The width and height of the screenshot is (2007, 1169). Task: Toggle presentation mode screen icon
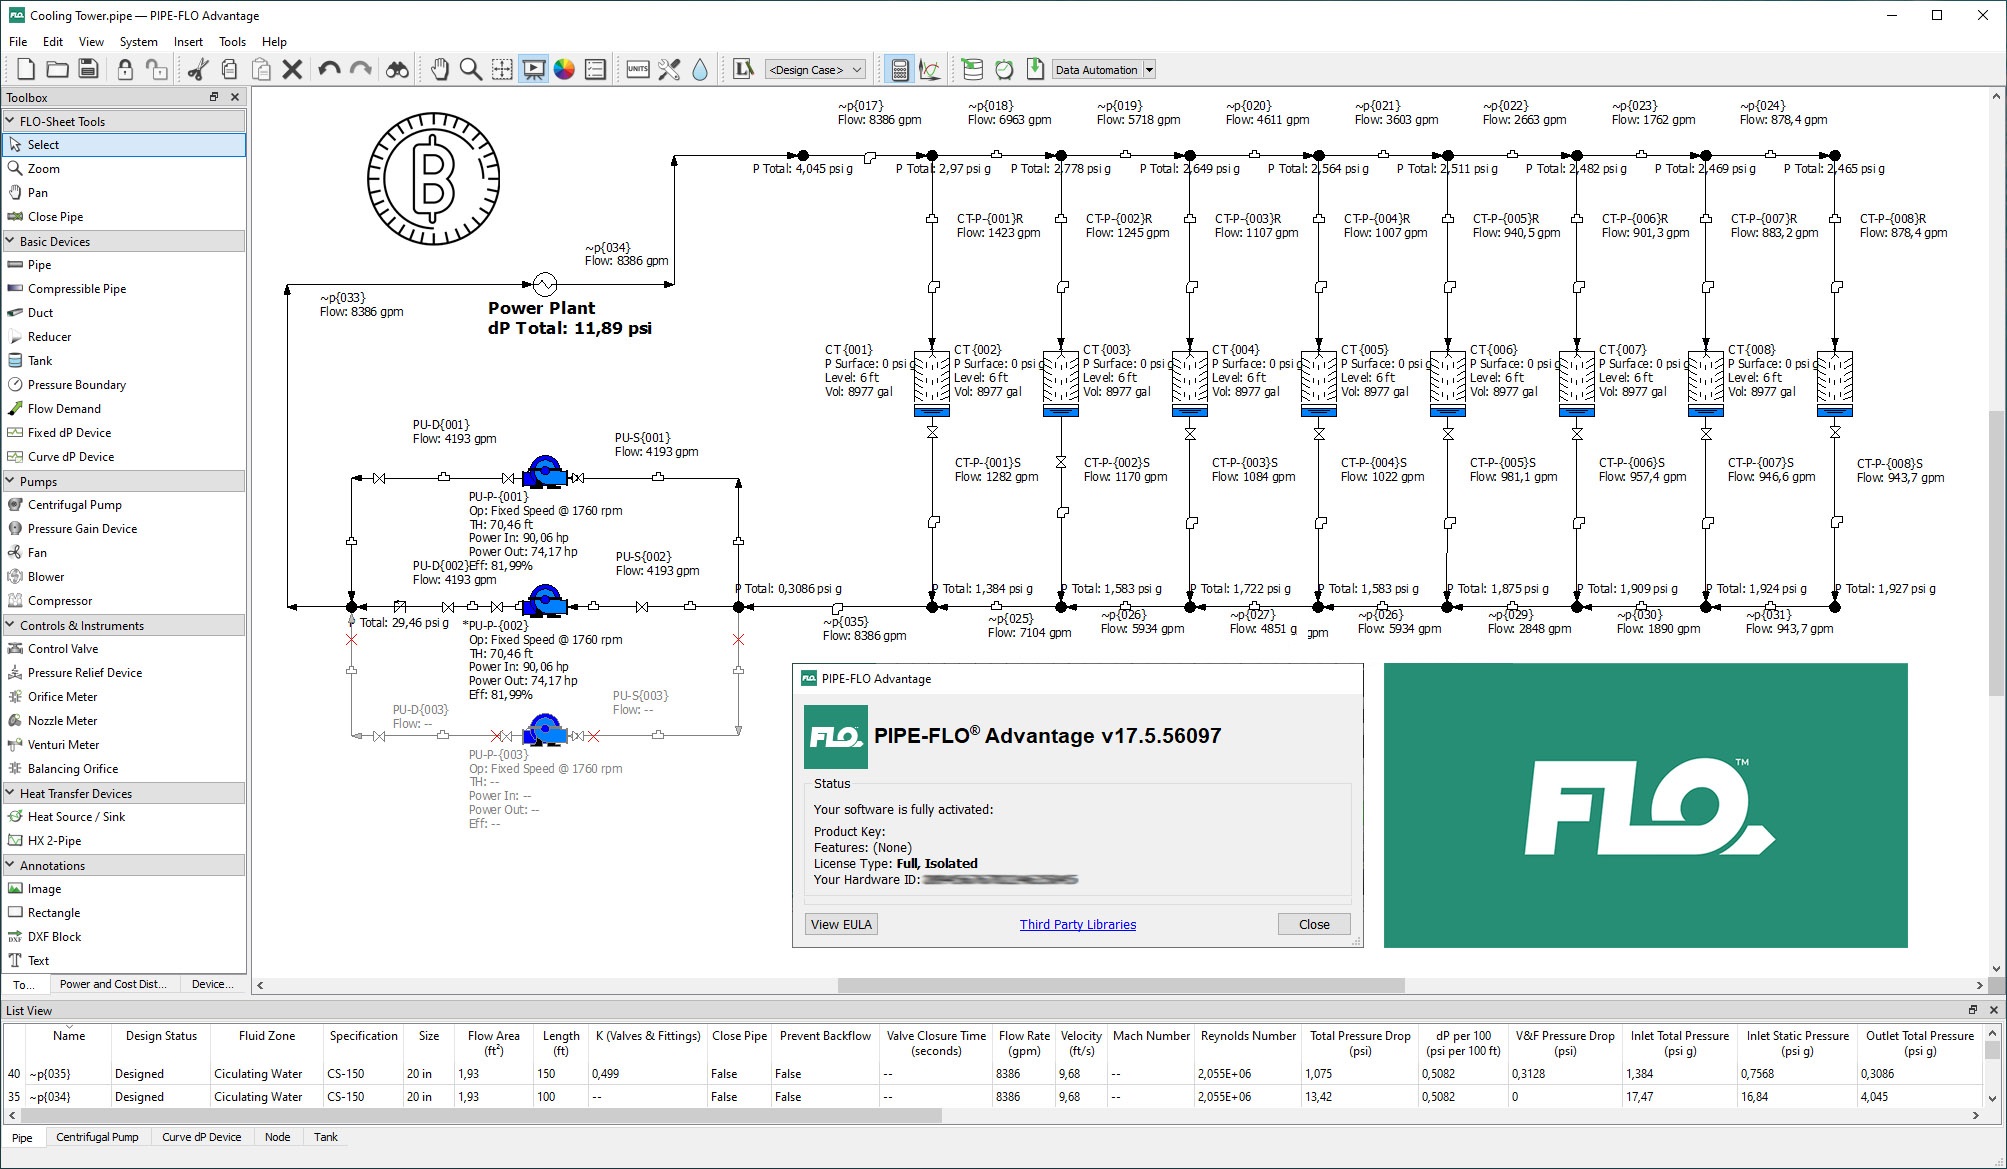pyautogui.click(x=534, y=69)
